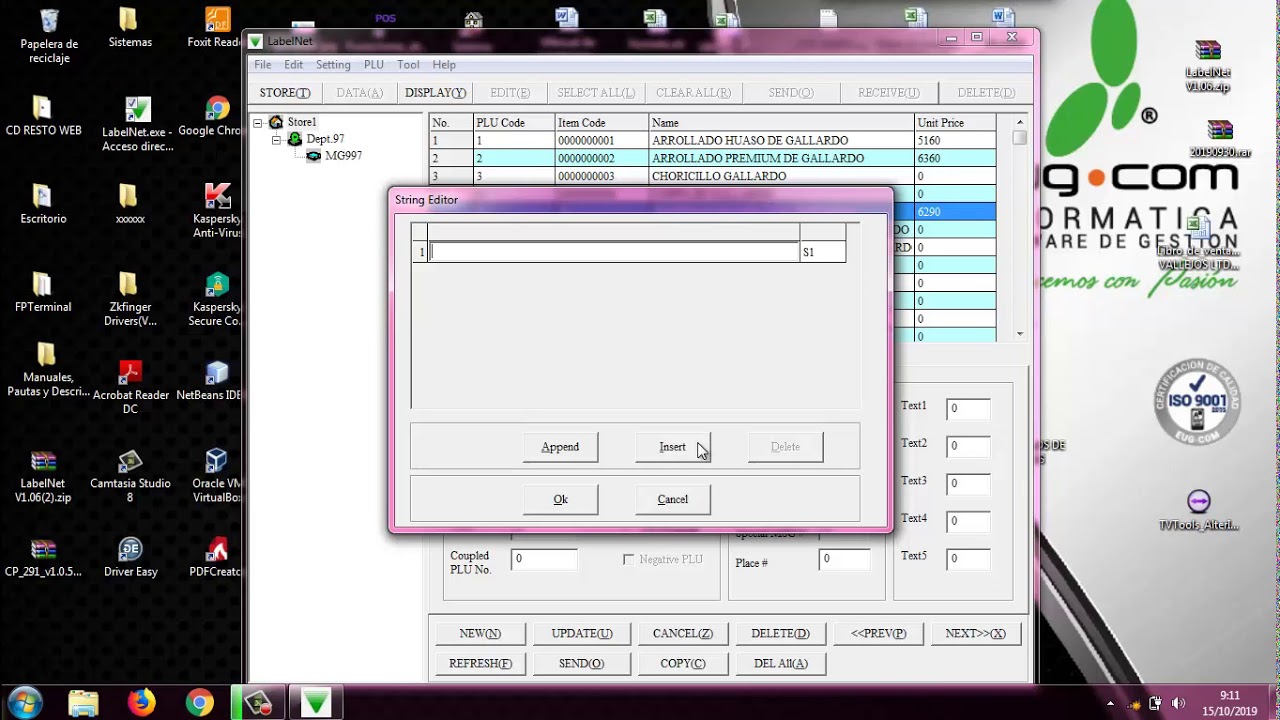
Task: Launch Kaspersky Anti-Virus from desktop
Action: click(217, 211)
